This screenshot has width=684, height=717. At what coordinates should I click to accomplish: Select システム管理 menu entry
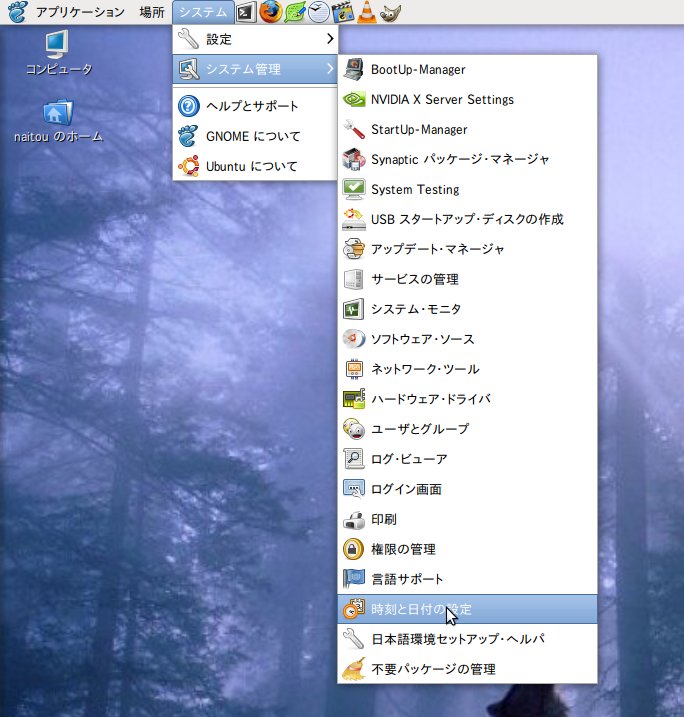point(255,69)
